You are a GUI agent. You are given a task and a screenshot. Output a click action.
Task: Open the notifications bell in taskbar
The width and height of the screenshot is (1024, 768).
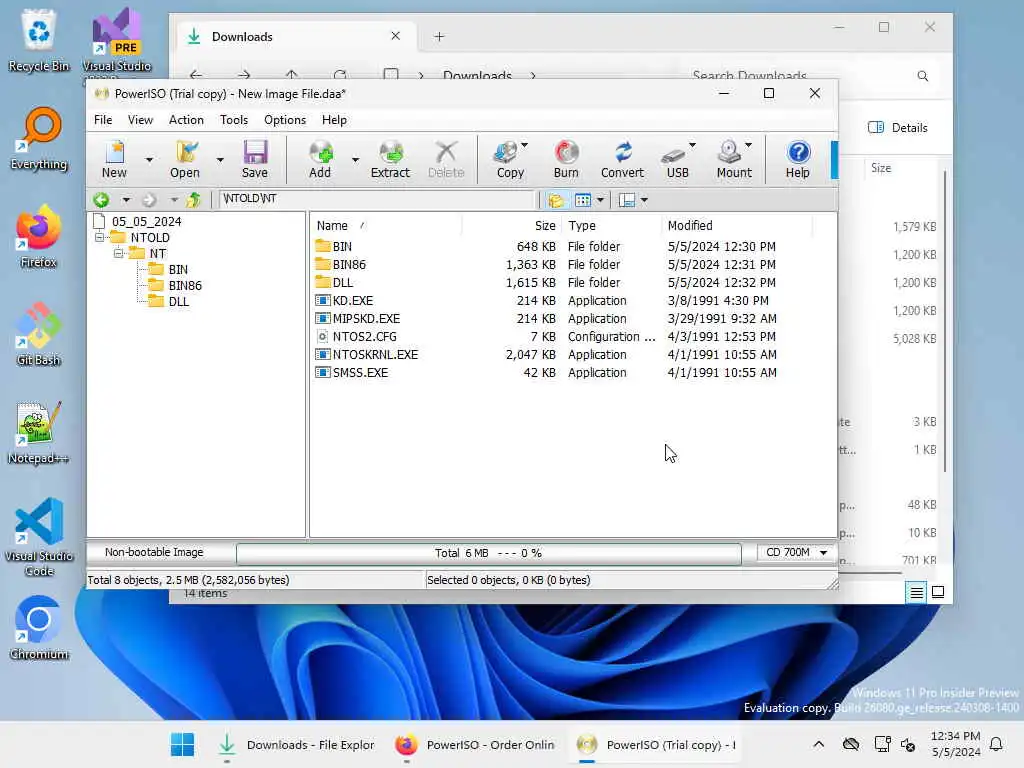(996, 744)
